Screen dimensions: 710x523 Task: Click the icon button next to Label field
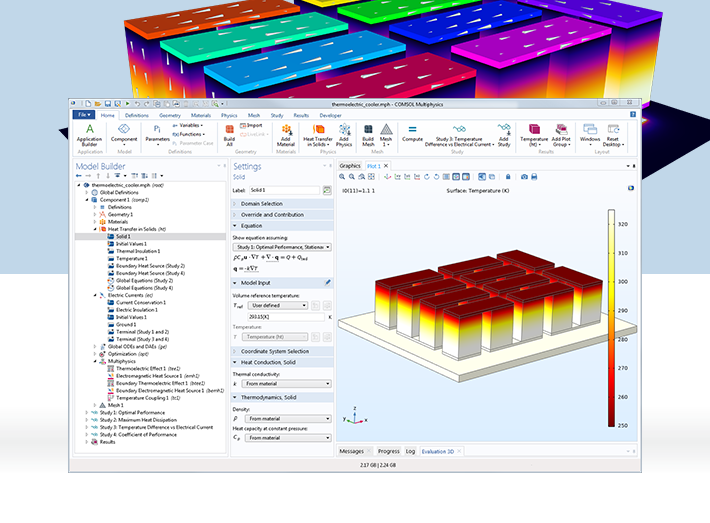coord(327,190)
